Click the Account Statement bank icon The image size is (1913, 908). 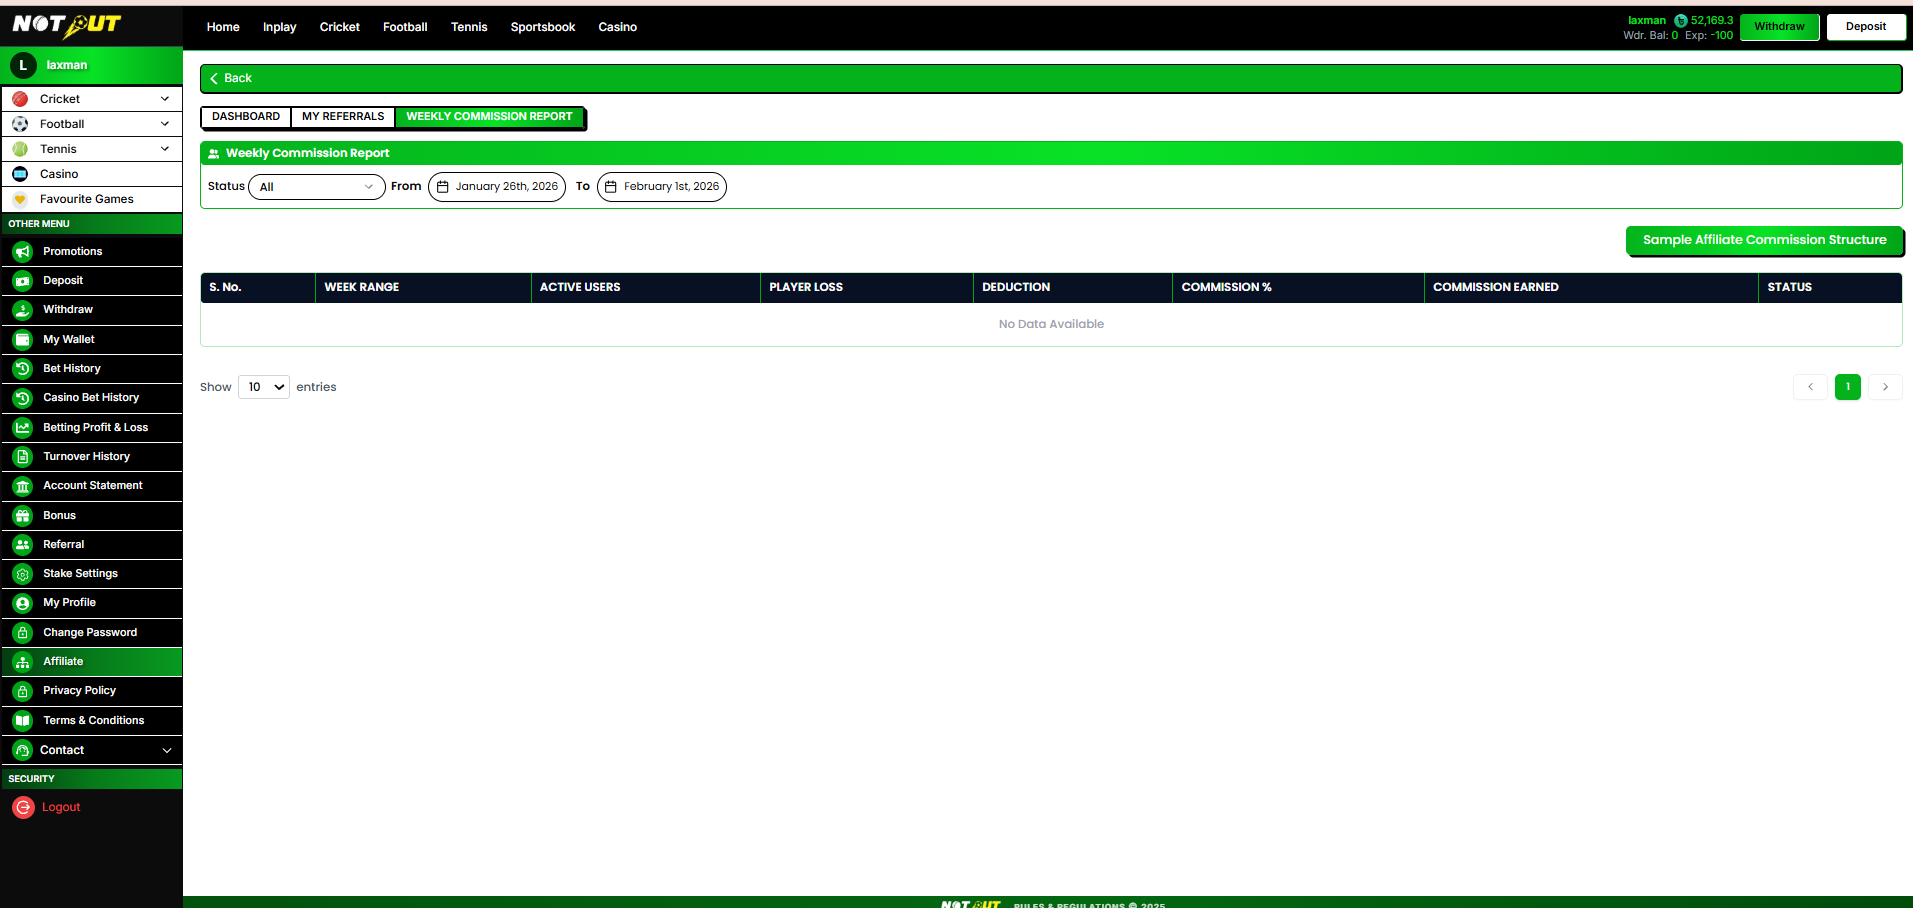23,486
